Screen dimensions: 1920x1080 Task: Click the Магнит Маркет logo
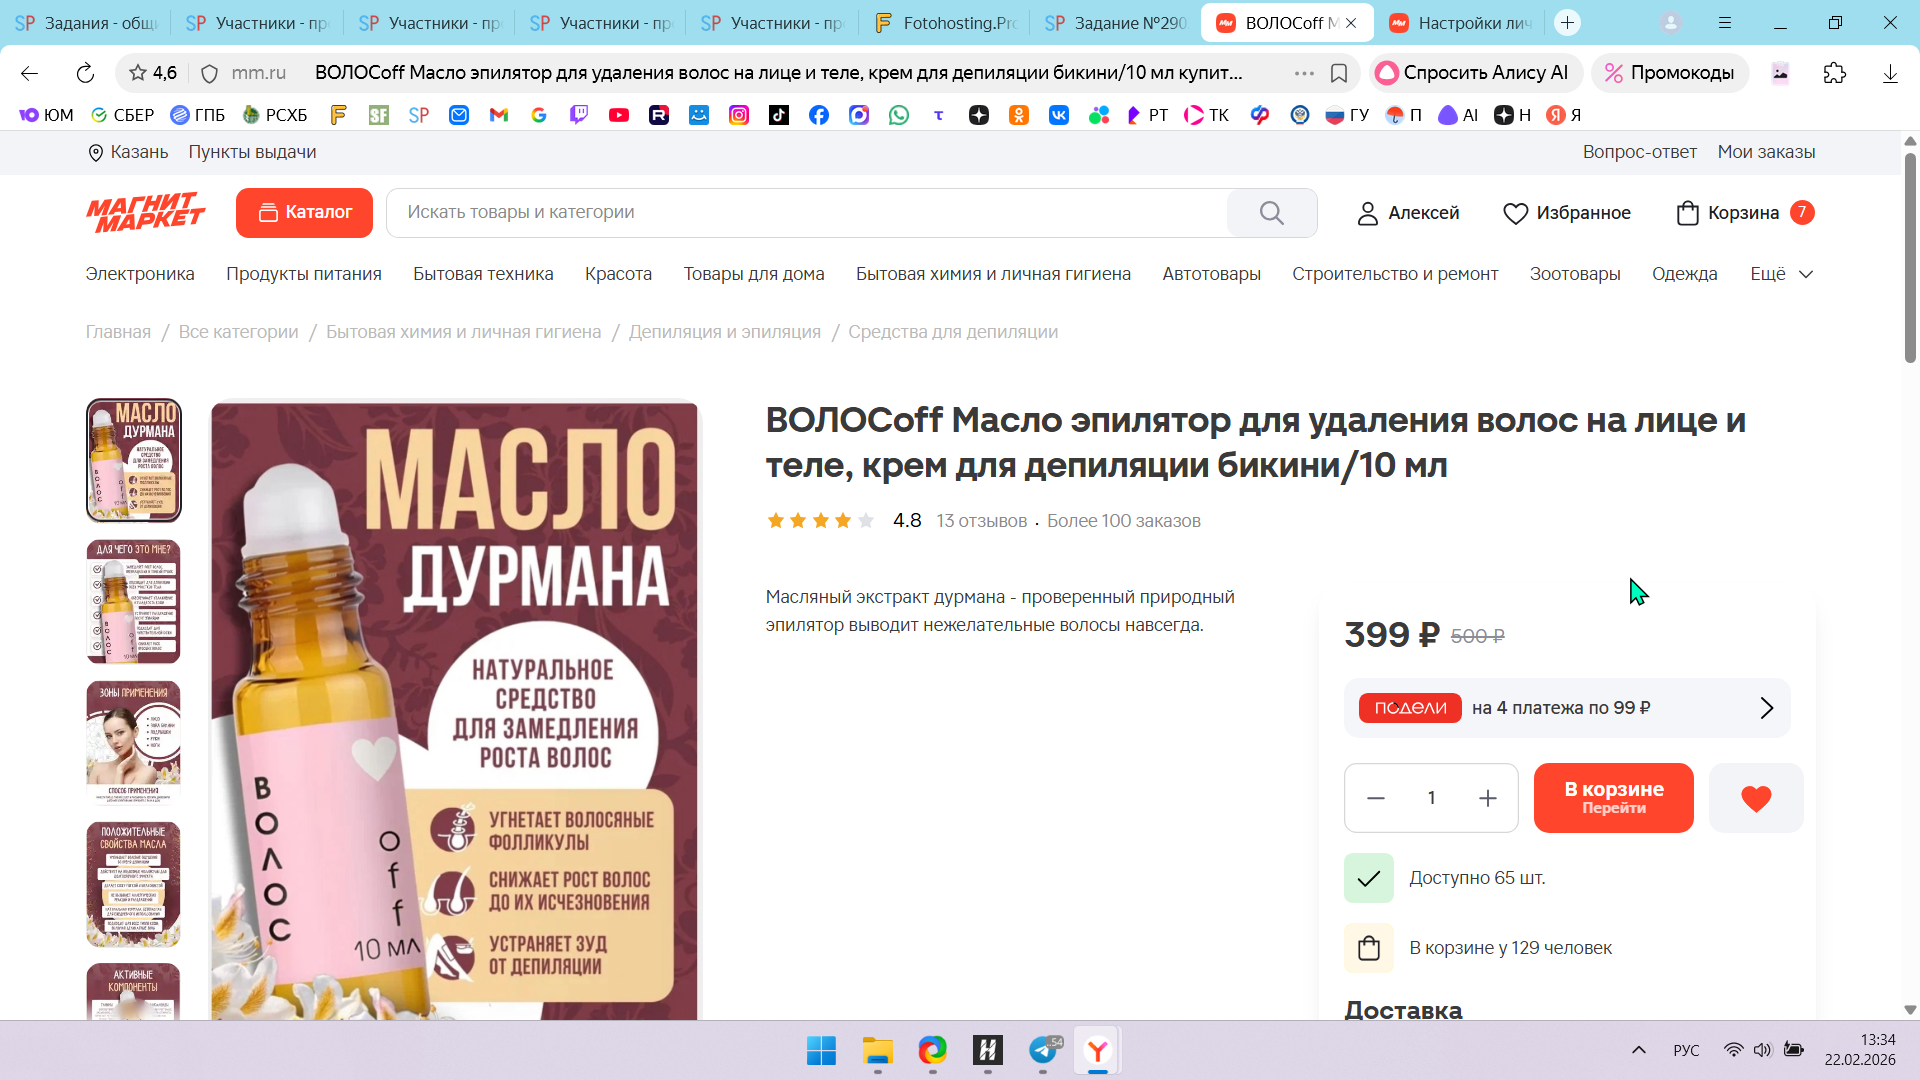coord(146,212)
